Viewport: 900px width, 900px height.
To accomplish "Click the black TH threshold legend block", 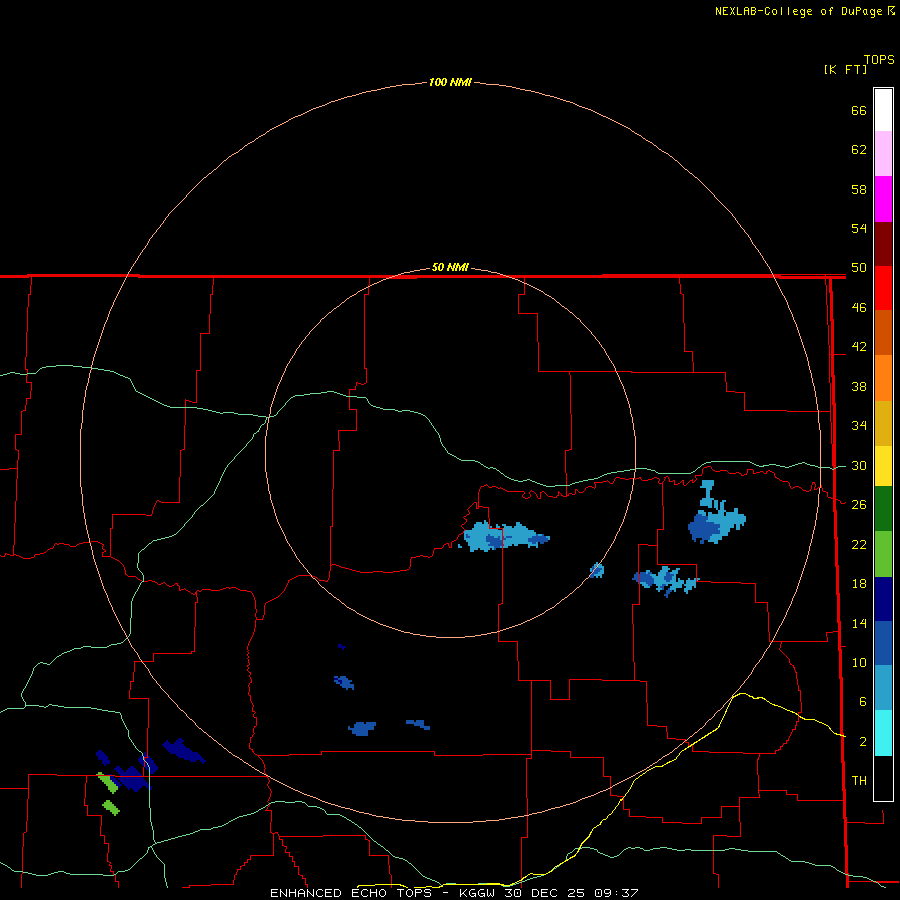I will coord(883,778).
